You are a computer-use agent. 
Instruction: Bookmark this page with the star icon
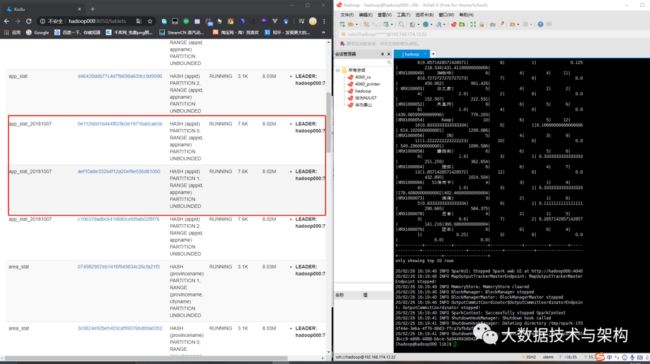(150, 21)
